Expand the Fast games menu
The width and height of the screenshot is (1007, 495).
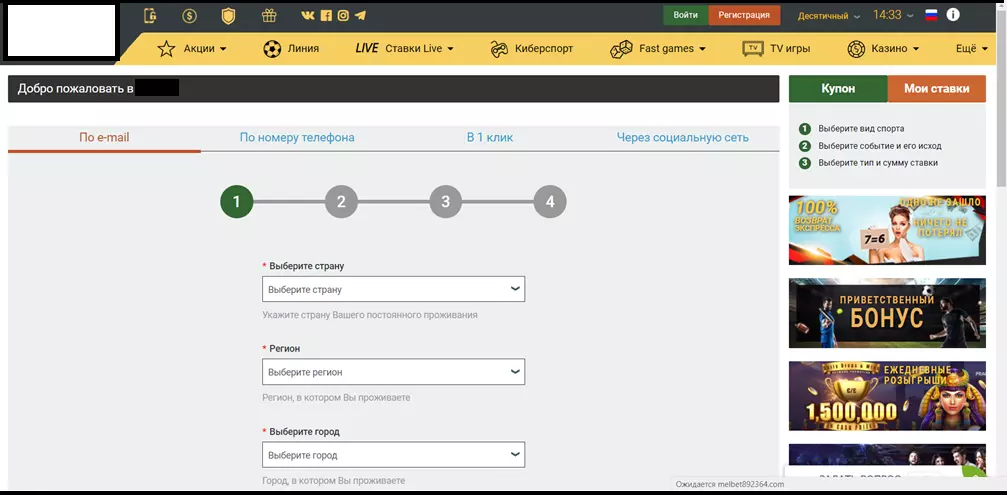click(672, 49)
